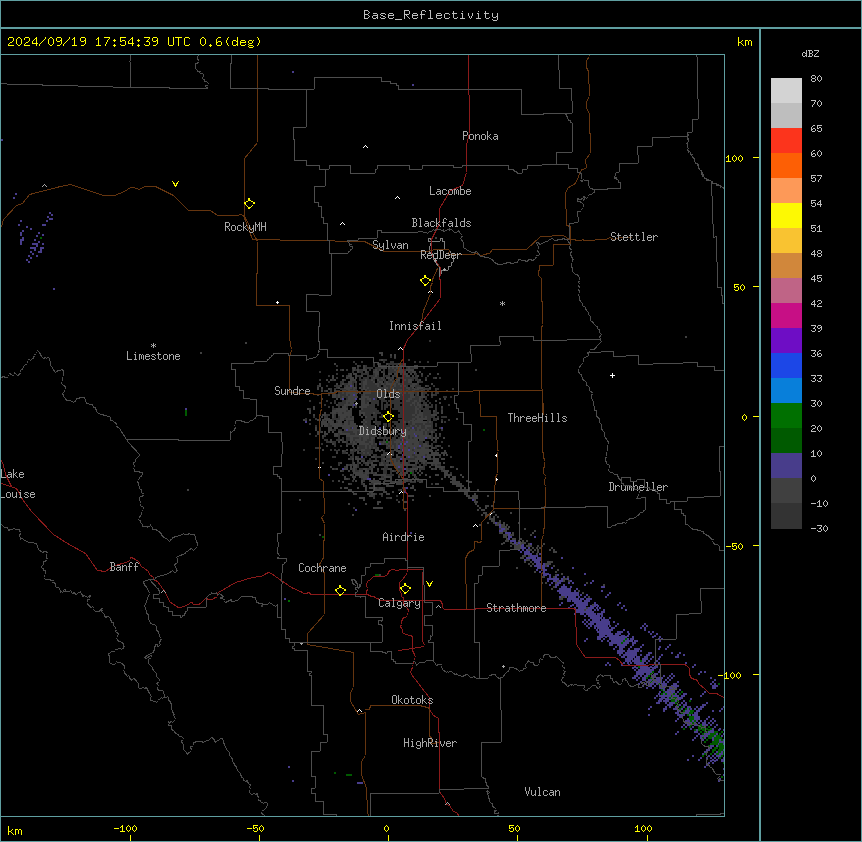
Task: Click the -100 tick on bottom axis
Action: click(x=126, y=828)
